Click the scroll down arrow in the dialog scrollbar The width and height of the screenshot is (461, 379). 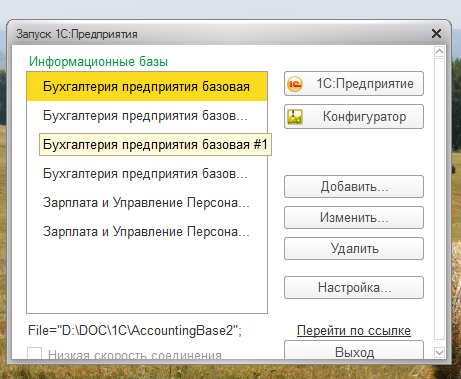439,352
